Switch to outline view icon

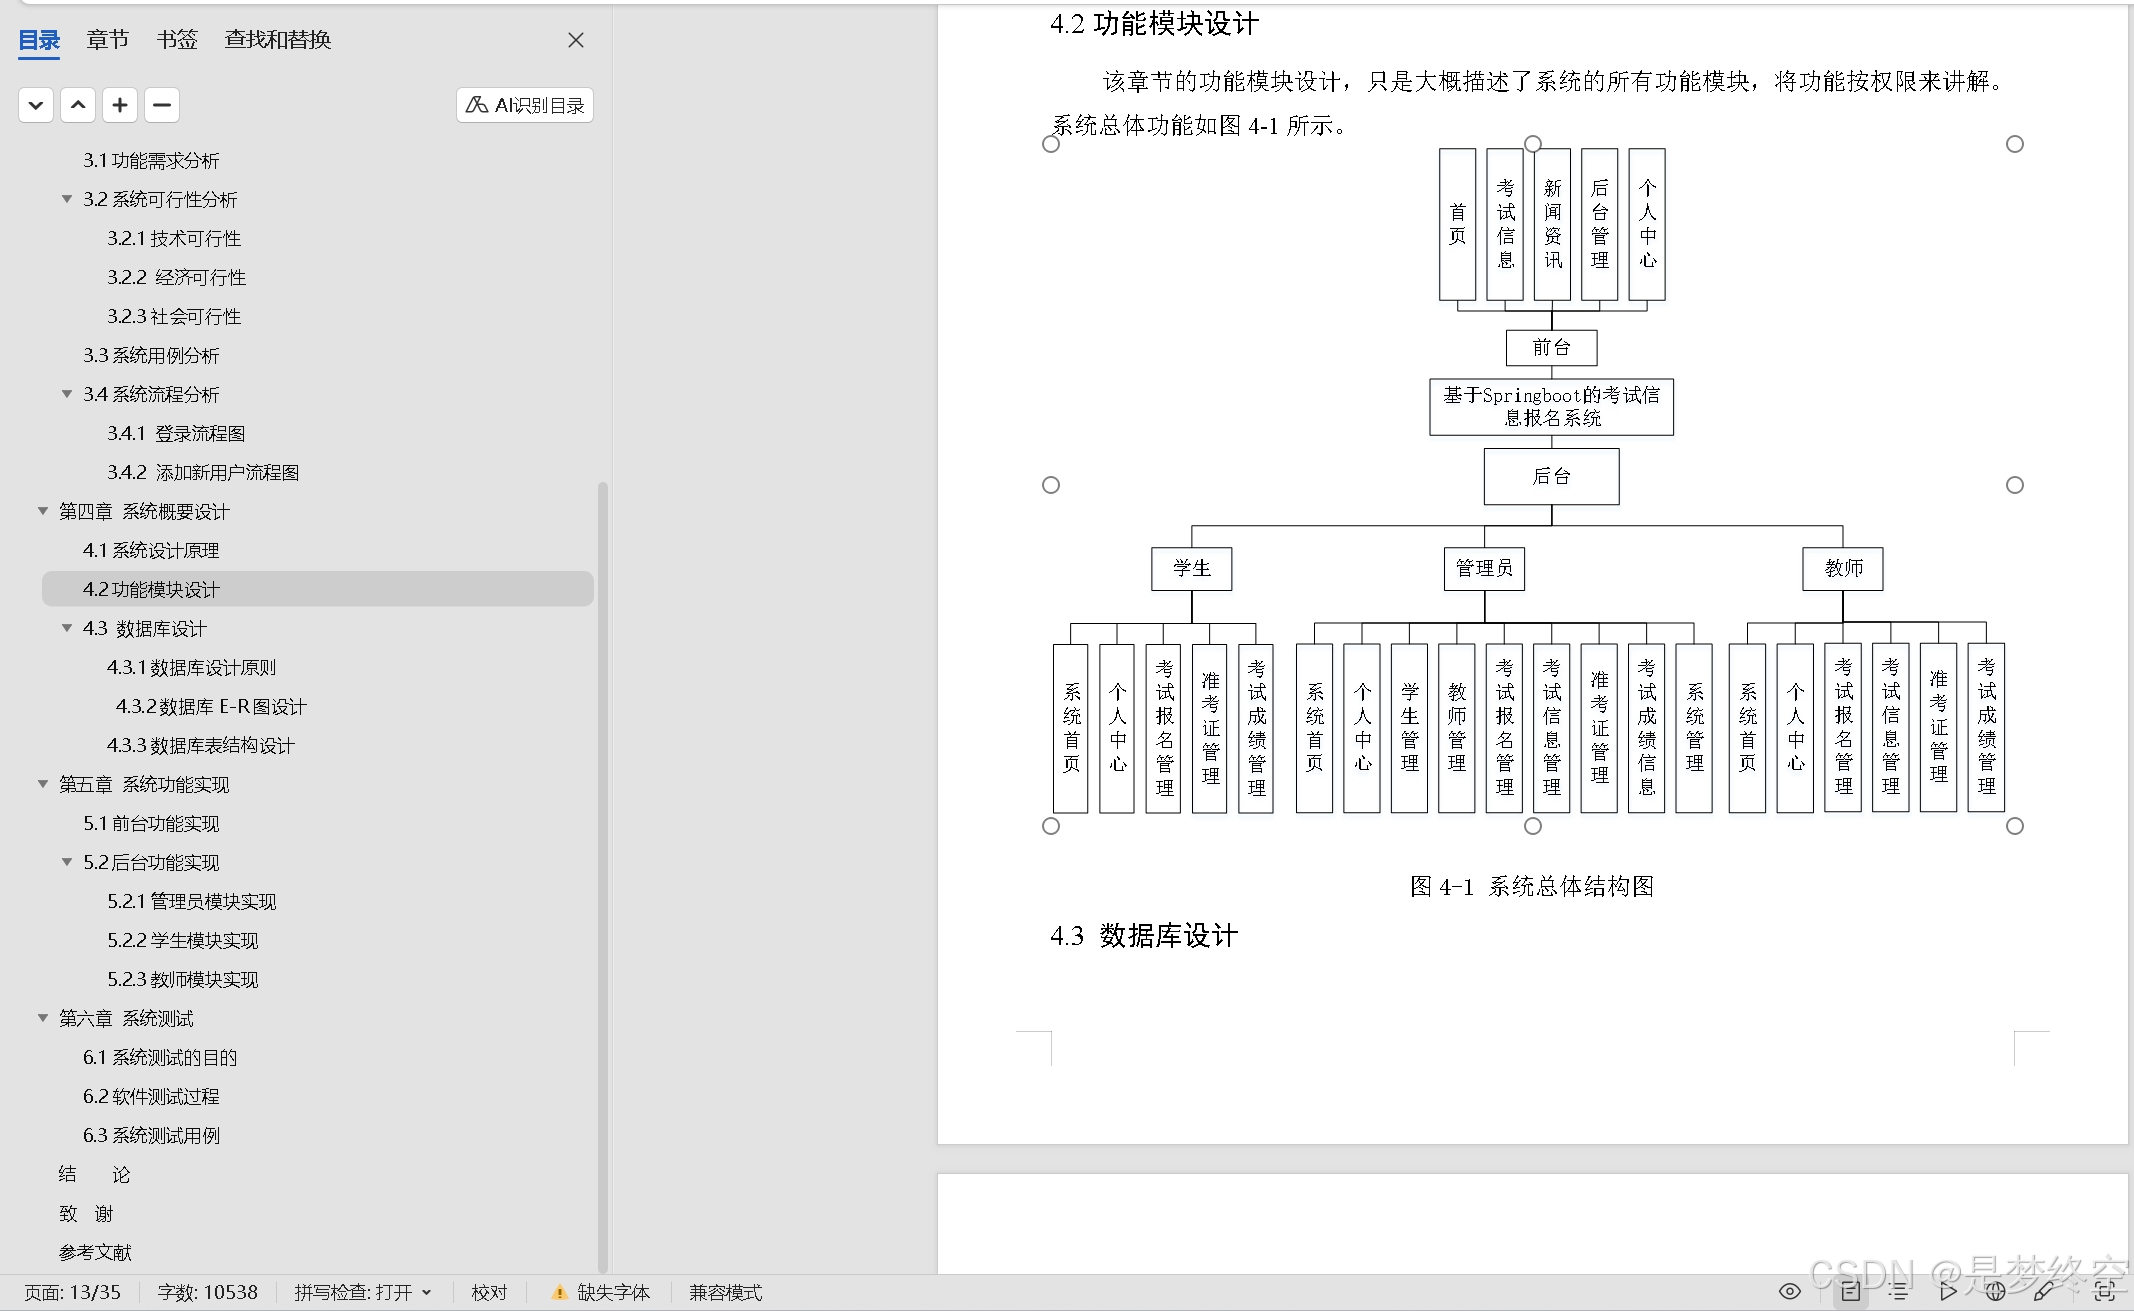tap(1898, 1291)
